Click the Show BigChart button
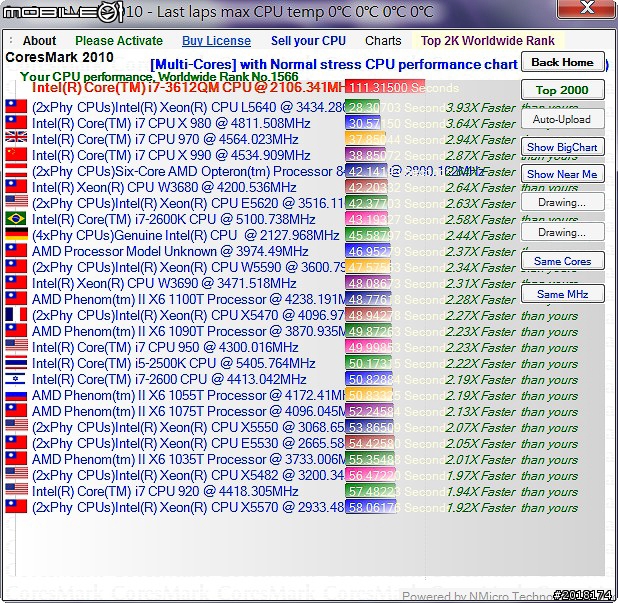The image size is (618, 603). (x=562, y=147)
